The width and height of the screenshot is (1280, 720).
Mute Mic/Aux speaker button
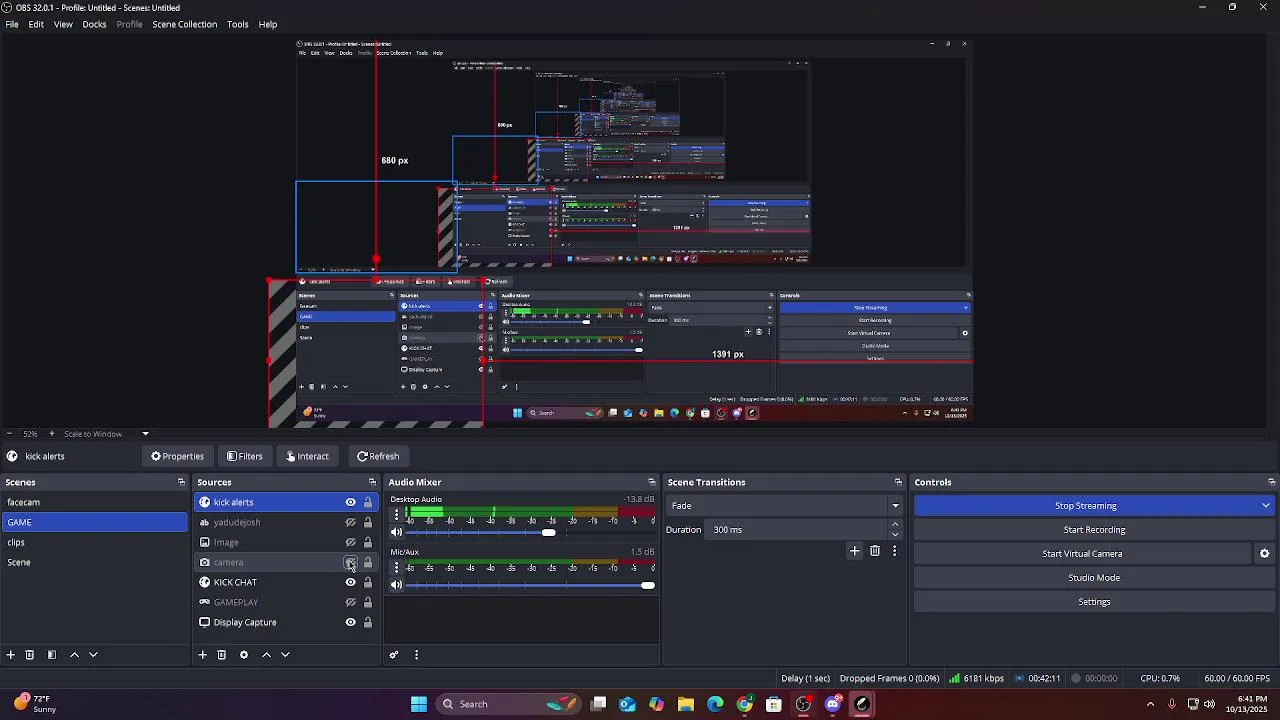pyautogui.click(x=396, y=585)
